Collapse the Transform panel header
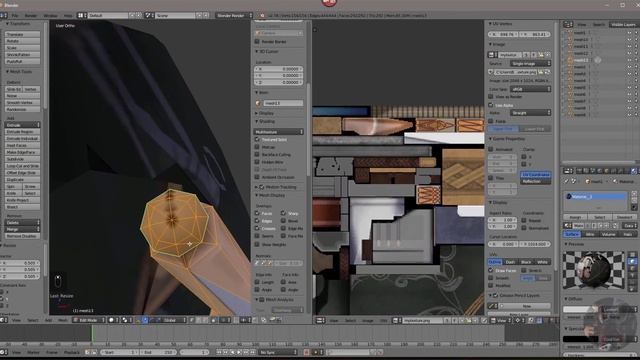 (18, 24)
